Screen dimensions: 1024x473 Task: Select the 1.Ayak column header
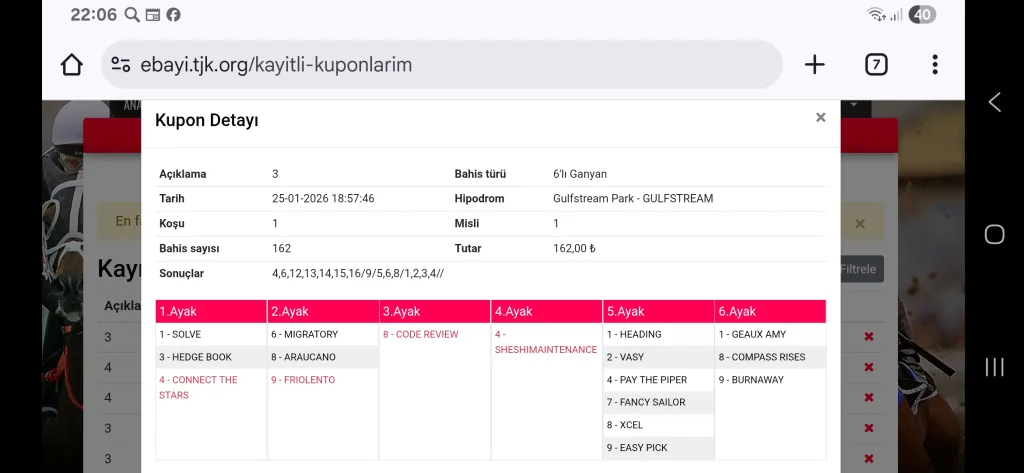211,312
